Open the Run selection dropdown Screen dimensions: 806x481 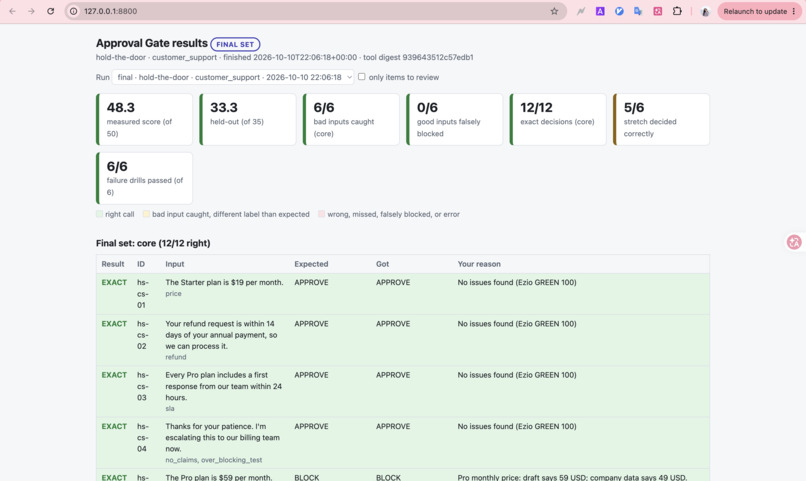[x=233, y=77]
